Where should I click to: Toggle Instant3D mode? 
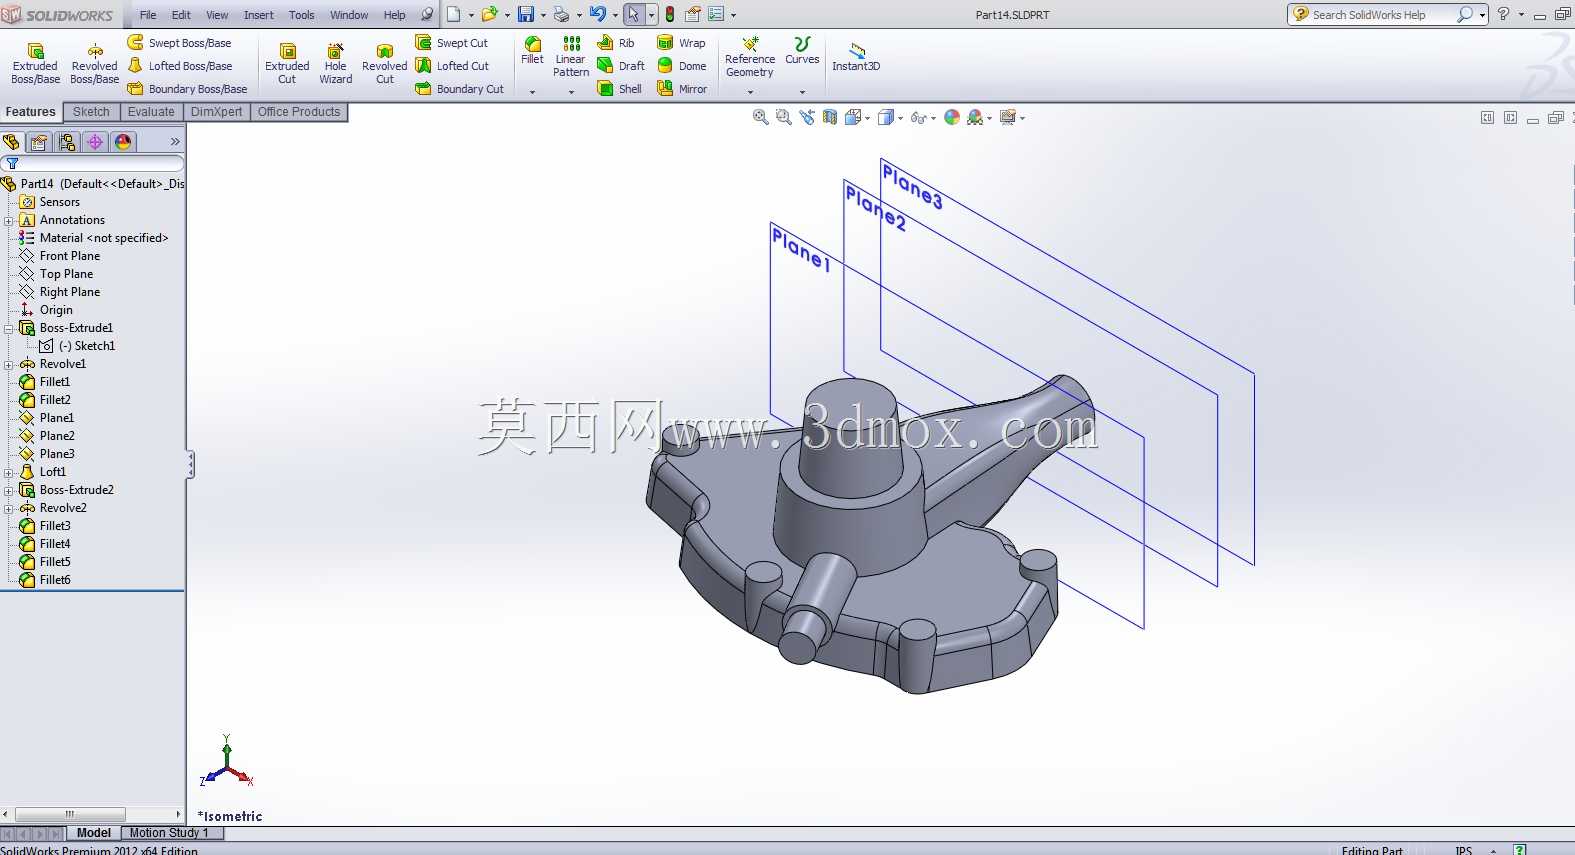click(856, 57)
